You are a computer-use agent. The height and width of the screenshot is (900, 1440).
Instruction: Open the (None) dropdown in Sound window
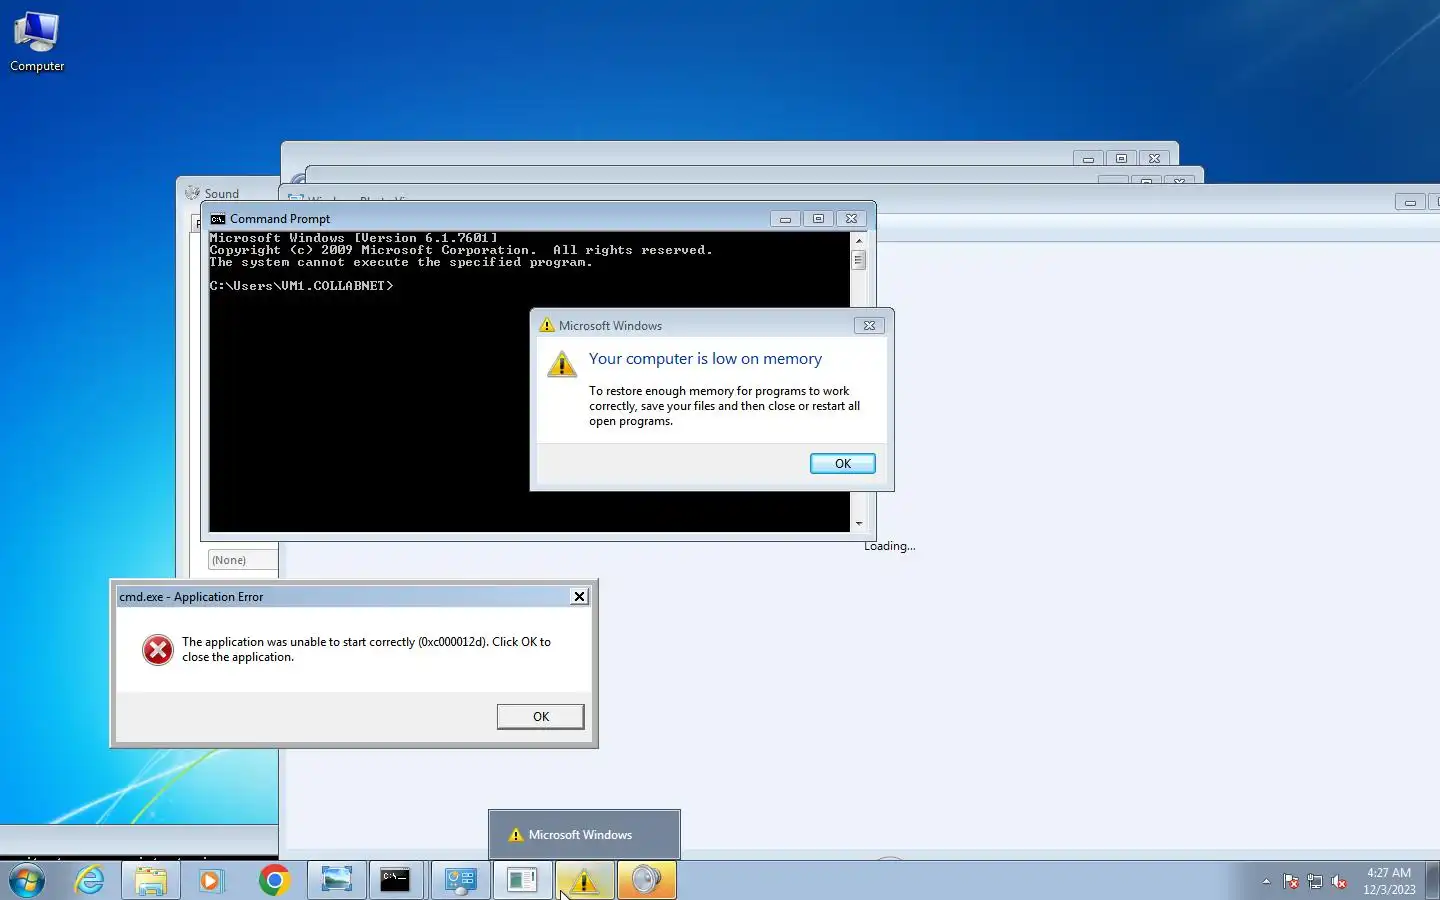point(243,560)
